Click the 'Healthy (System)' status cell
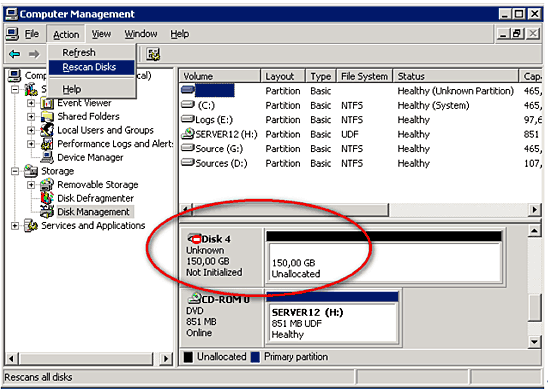This screenshot has width=548, height=392. tap(433, 105)
